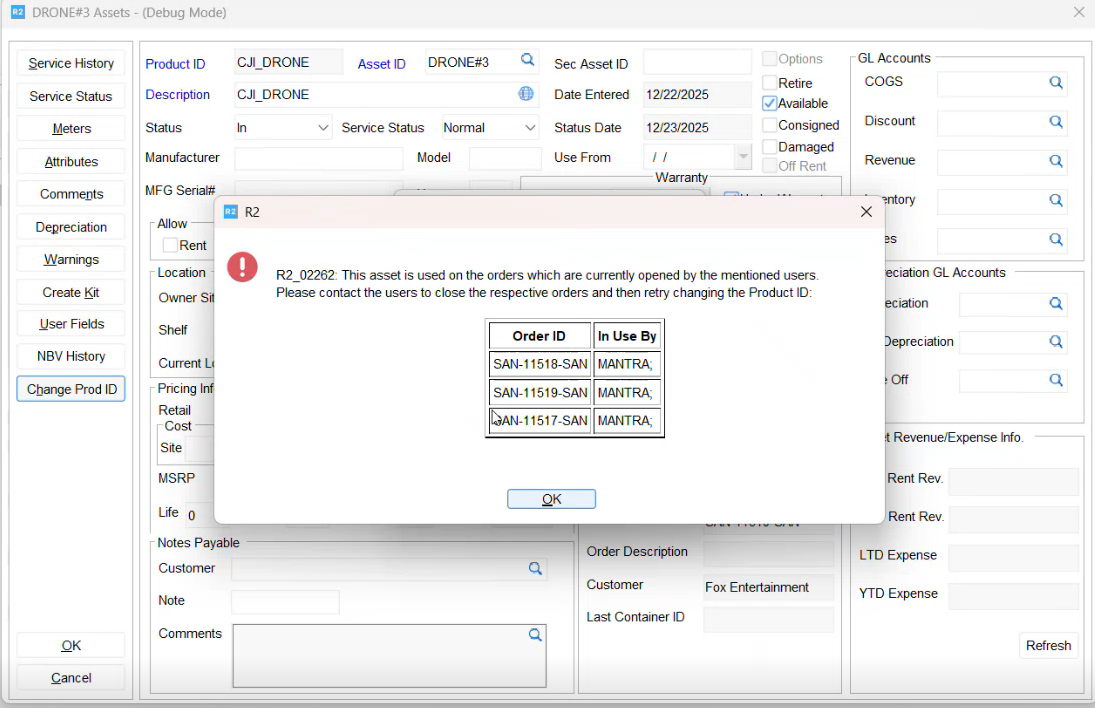Close the R2 error dialog
Image resolution: width=1095 pixels, height=708 pixels.
pyautogui.click(x=866, y=212)
